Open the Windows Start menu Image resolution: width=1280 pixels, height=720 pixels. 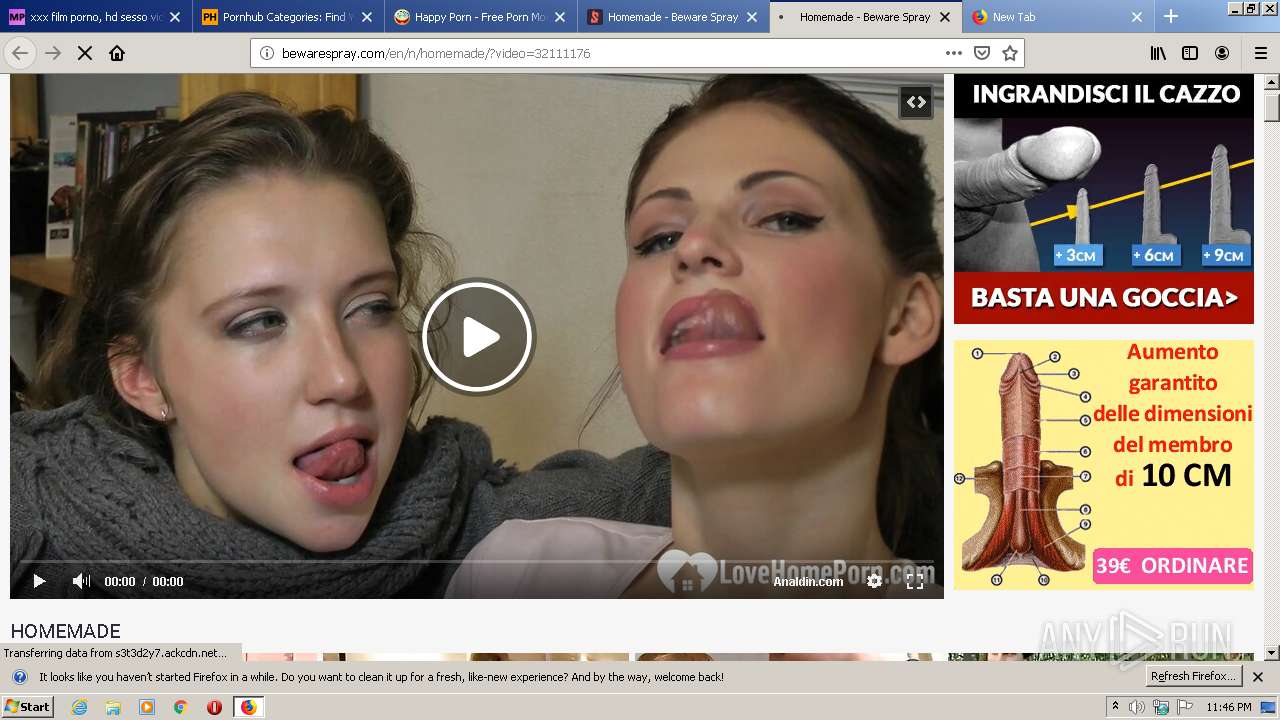click(x=28, y=707)
